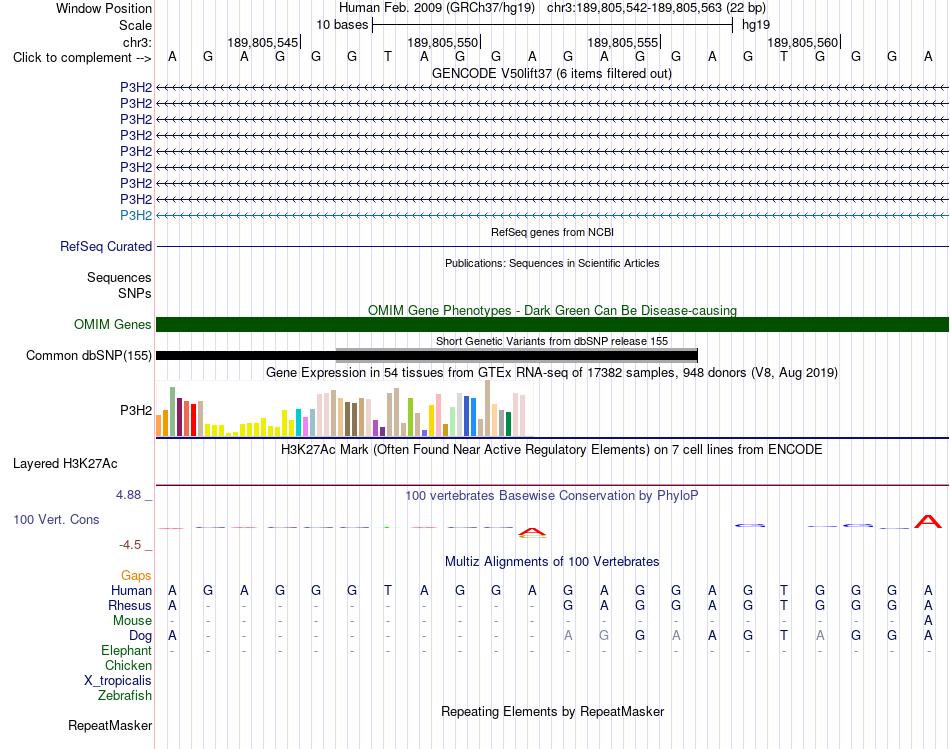Click 'RefSeq genes from NCBI' title

click(x=552, y=232)
